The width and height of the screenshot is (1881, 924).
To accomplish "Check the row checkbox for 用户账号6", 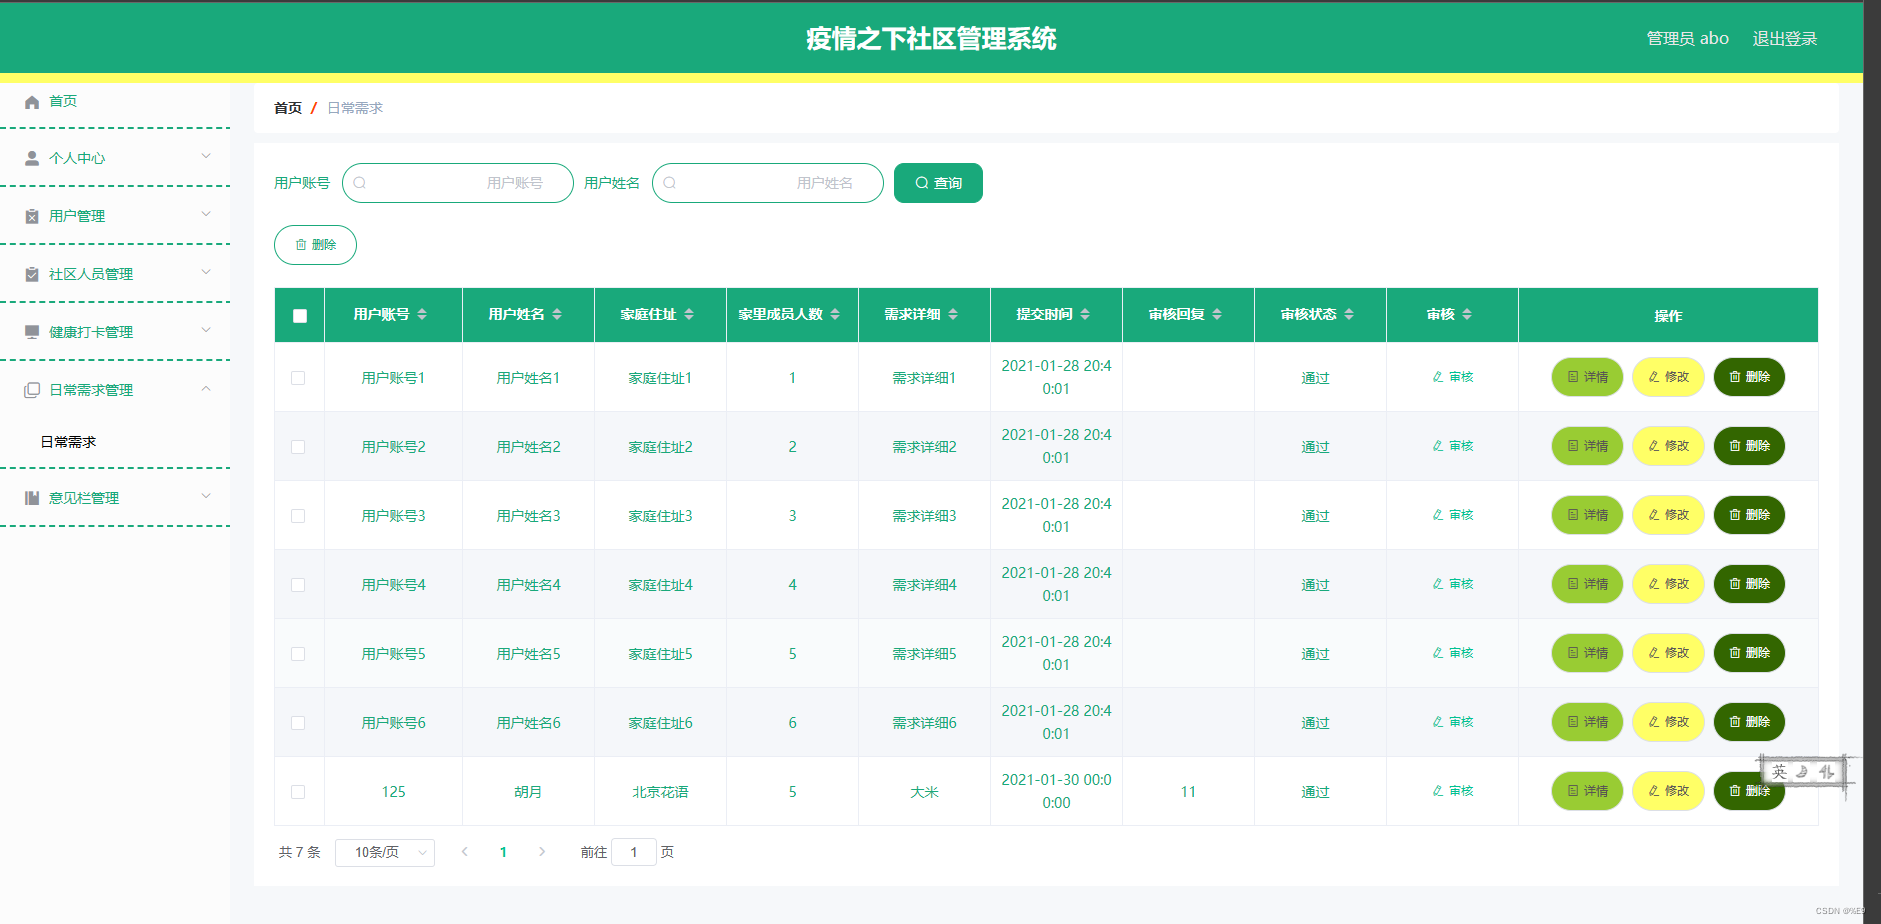I will pos(298,723).
